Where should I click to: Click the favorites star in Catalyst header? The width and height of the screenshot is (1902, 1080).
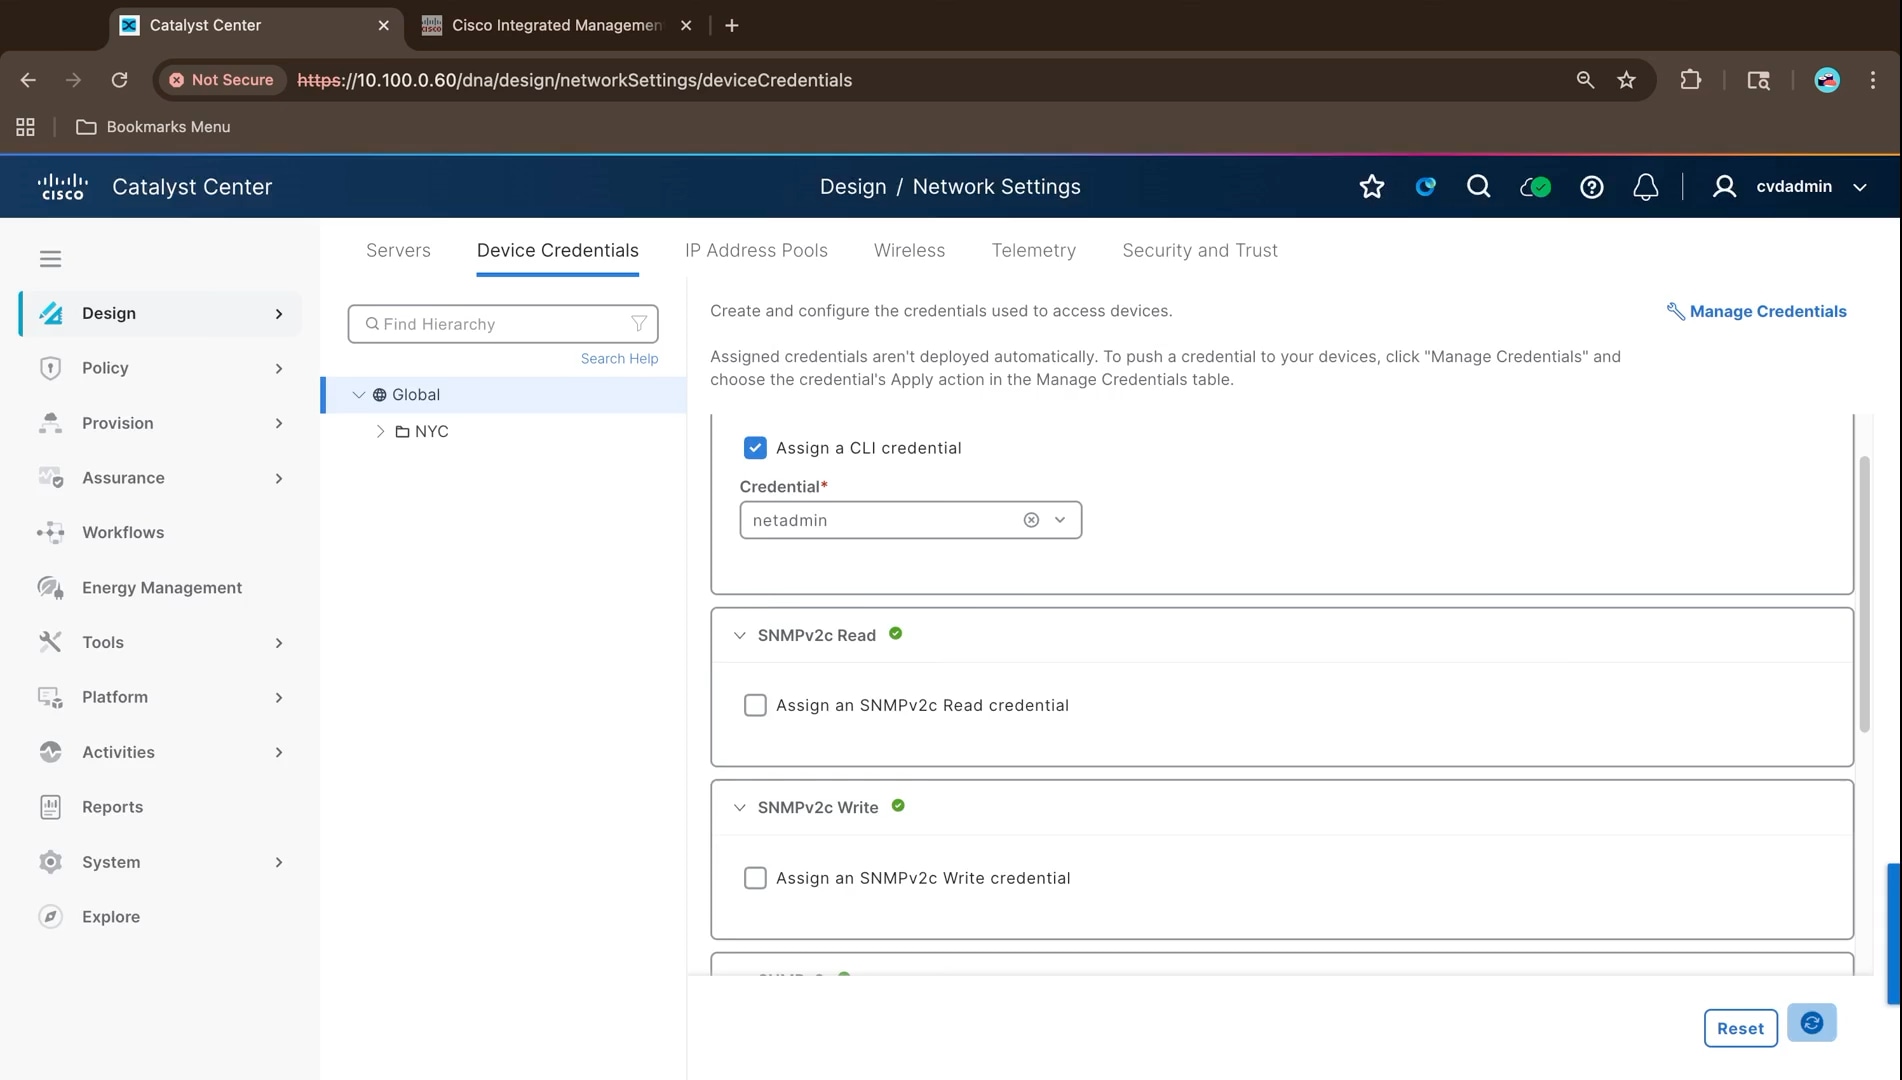1372,186
